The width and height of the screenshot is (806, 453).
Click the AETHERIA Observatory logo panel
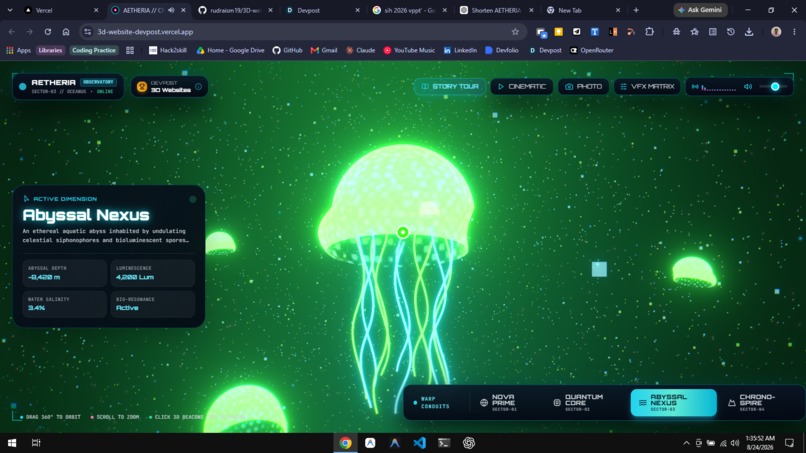[x=68, y=86]
